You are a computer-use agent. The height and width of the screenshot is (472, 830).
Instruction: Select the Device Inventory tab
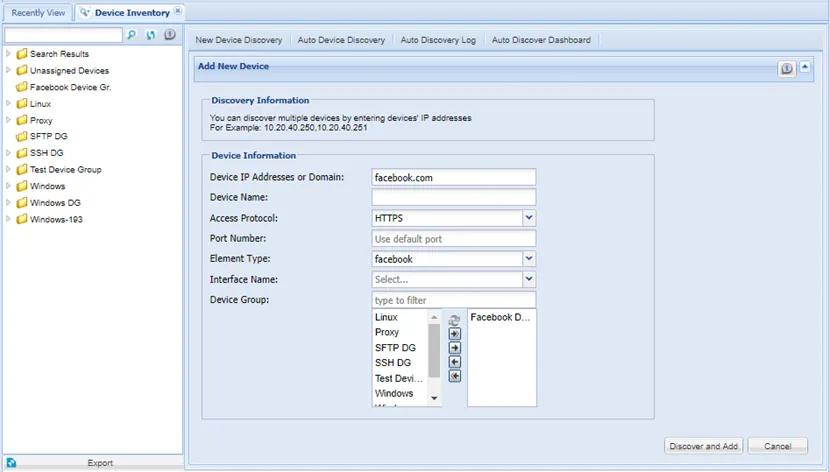click(x=132, y=13)
